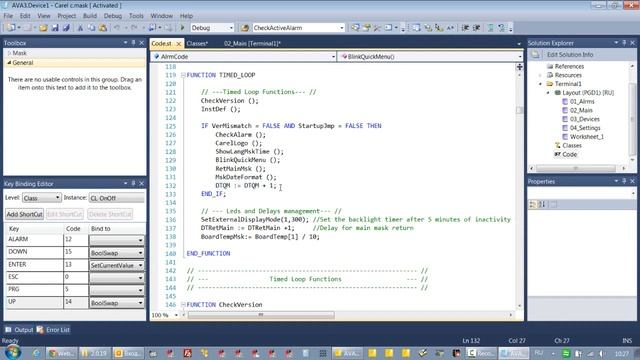This screenshot has width=640, height=360.
Task: Click the code editor vertical scrollbar thumb
Action: pyautogui.click(x=519, y=111)
